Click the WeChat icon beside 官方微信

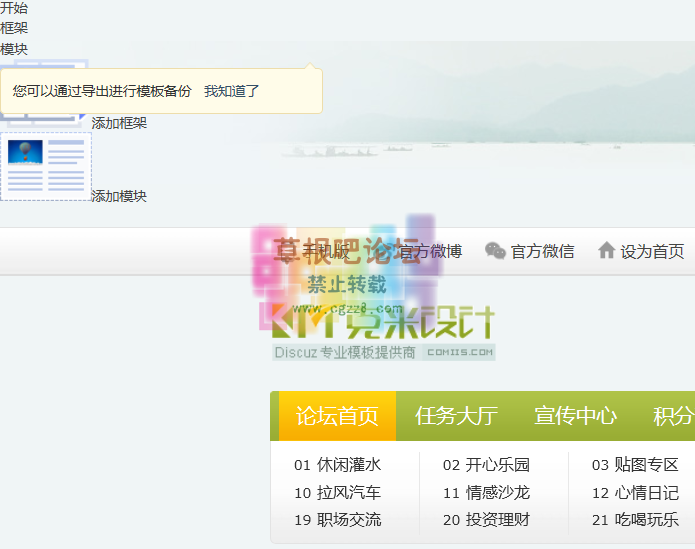click(x=495, y=251)
